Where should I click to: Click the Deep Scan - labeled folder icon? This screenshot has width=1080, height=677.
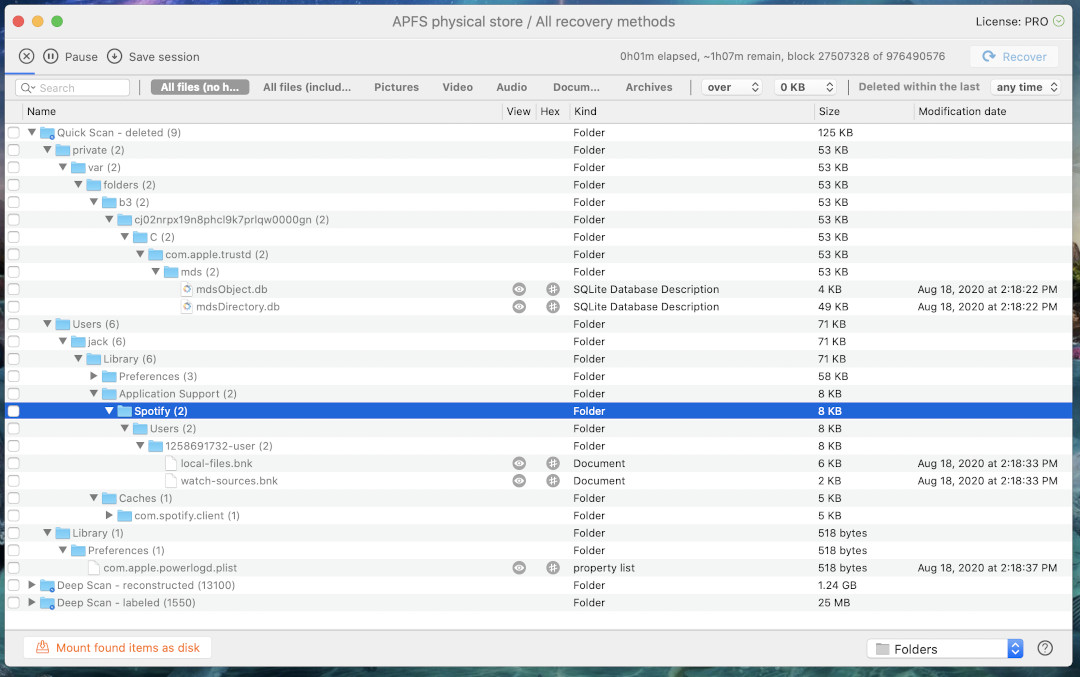pos(48,603)
